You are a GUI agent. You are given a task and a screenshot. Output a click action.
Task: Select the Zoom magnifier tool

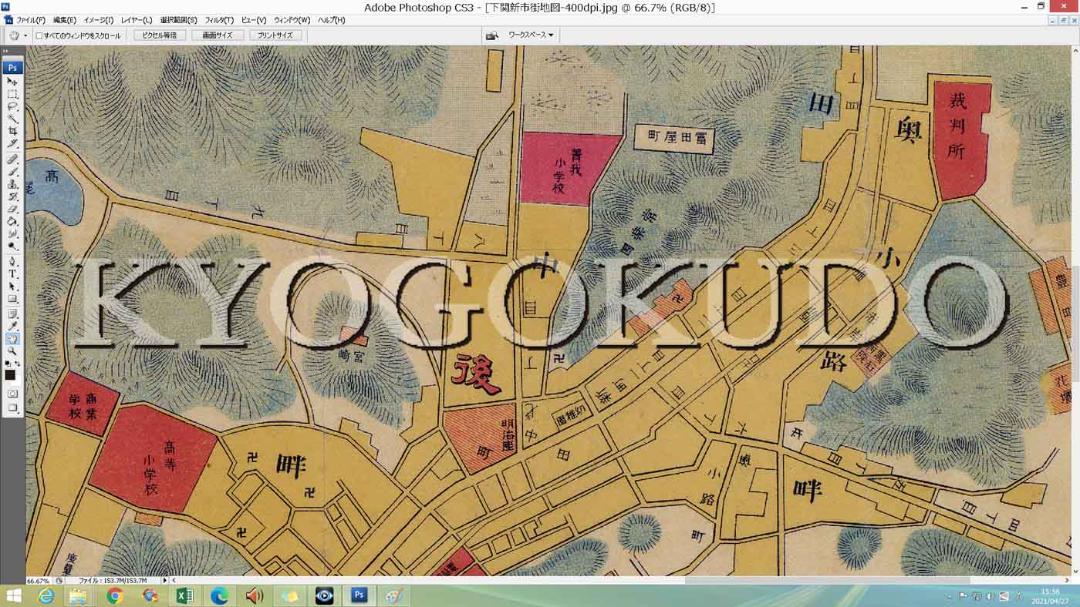[12, 351]
